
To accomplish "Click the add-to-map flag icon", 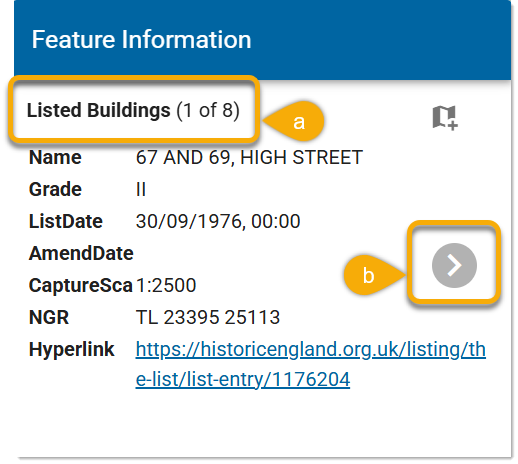I will click(x=445, y=118).
